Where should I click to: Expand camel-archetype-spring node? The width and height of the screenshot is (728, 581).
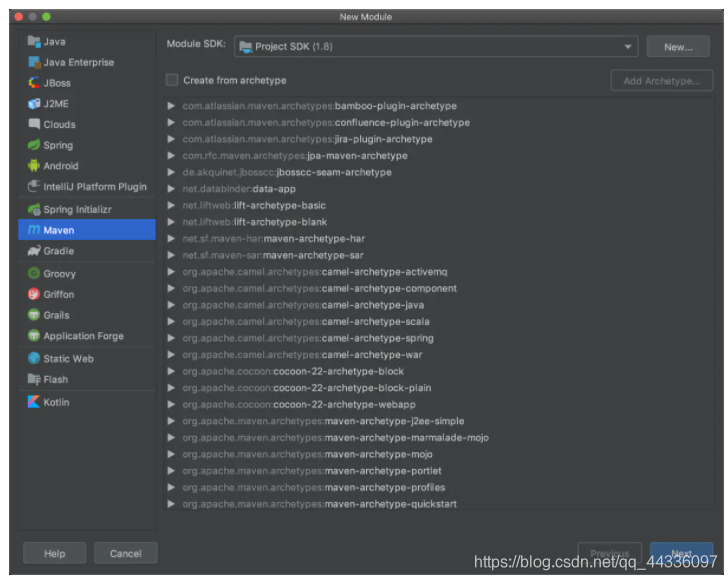(x=171, y=338)
